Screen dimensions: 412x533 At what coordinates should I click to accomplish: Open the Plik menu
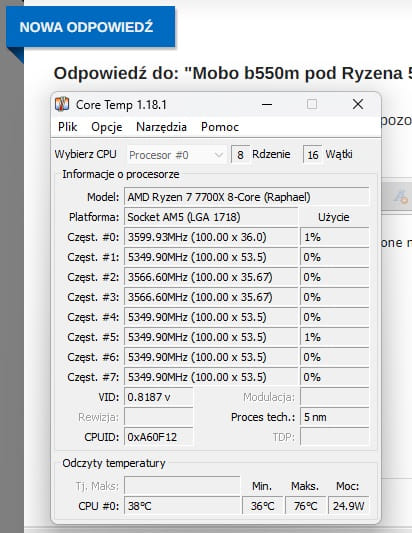(x=67, y=127)
